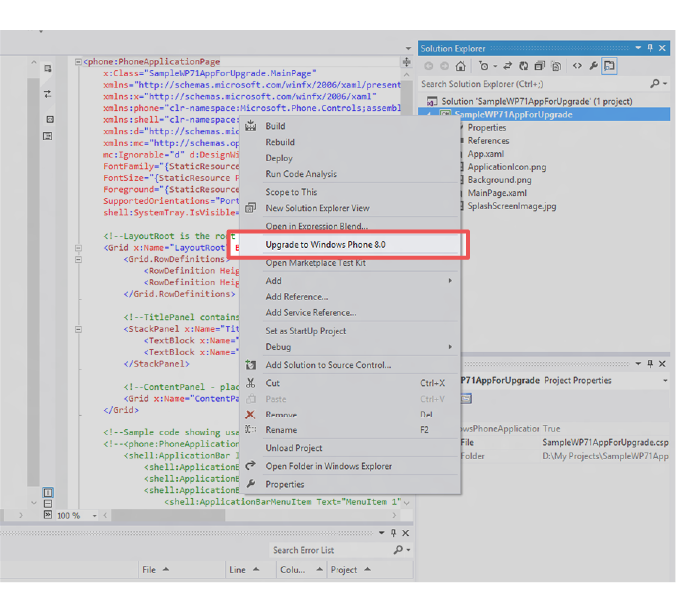Select App.xaml in Solution Explorer
This screenshot has width=676, height=613.
click(485, 154)
